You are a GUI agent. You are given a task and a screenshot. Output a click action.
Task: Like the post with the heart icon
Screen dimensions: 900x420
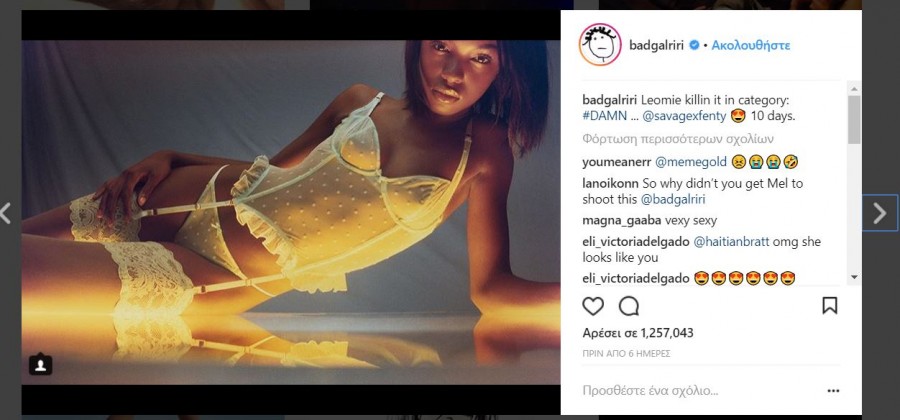pyautogui.click(x=593, y=305)
